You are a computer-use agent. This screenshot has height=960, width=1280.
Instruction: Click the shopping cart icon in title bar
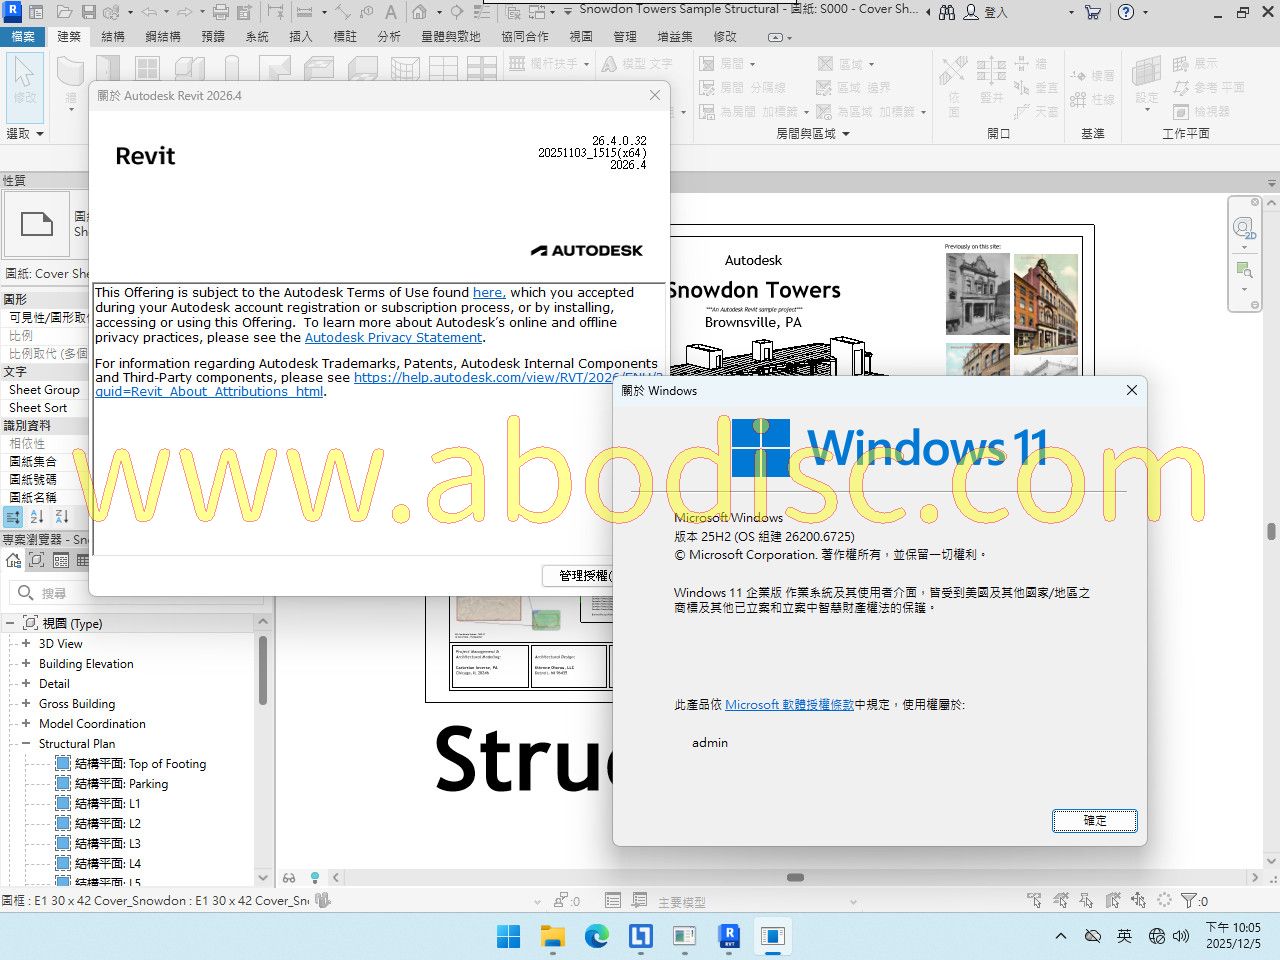[x=1092, y=12]
